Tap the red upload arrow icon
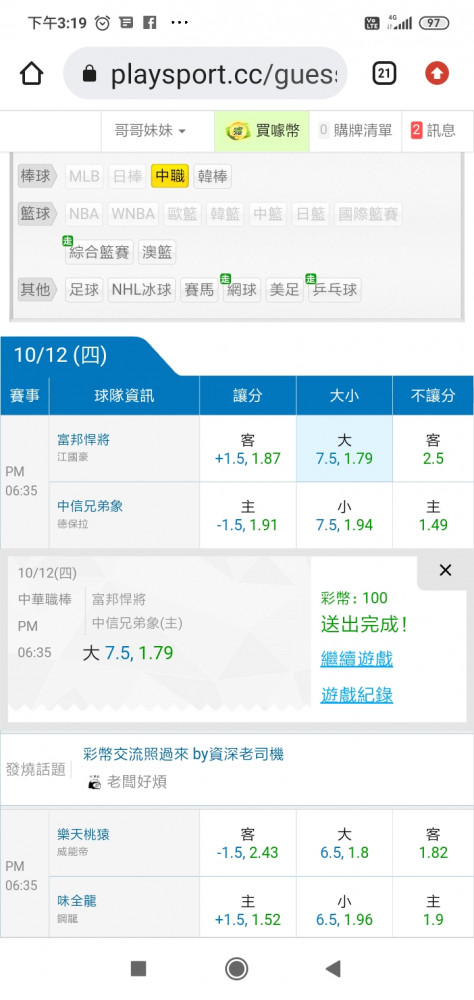474x1000 pixels. point(438,74)
